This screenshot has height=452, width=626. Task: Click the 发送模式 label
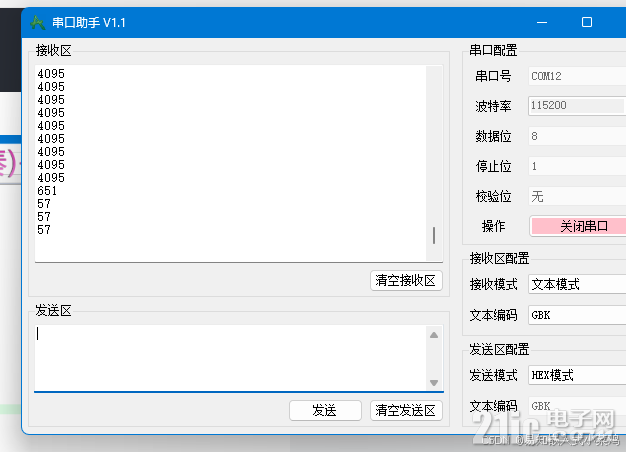(493, 375)
